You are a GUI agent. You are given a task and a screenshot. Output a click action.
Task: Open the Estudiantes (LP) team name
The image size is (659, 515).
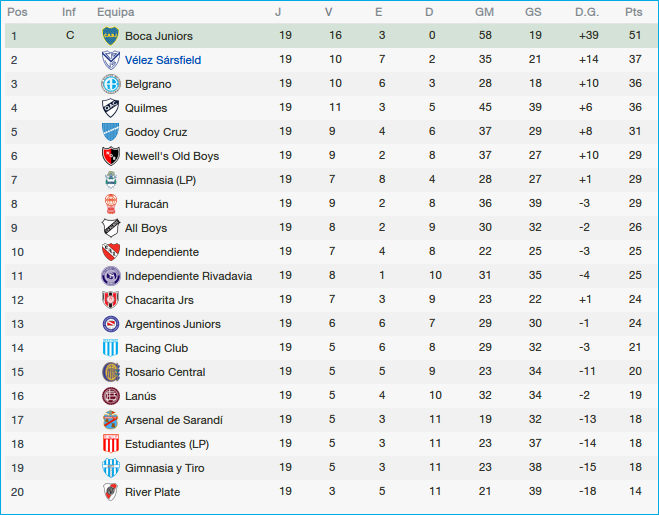pos(167,444)
